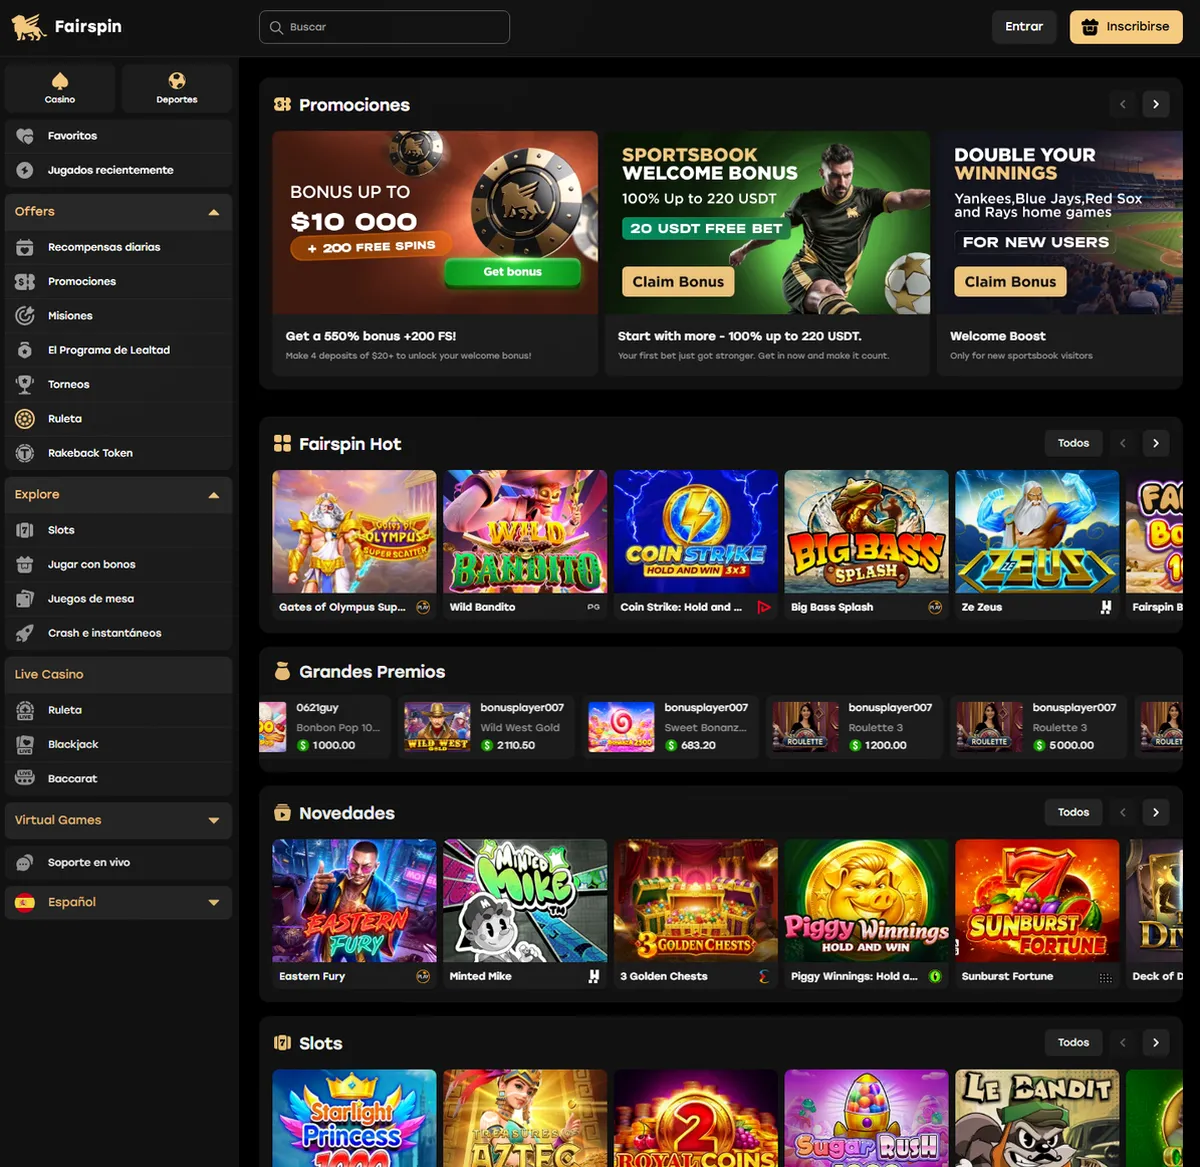
Task: Open Favoritos in sidebar
Action: [118, 136]
